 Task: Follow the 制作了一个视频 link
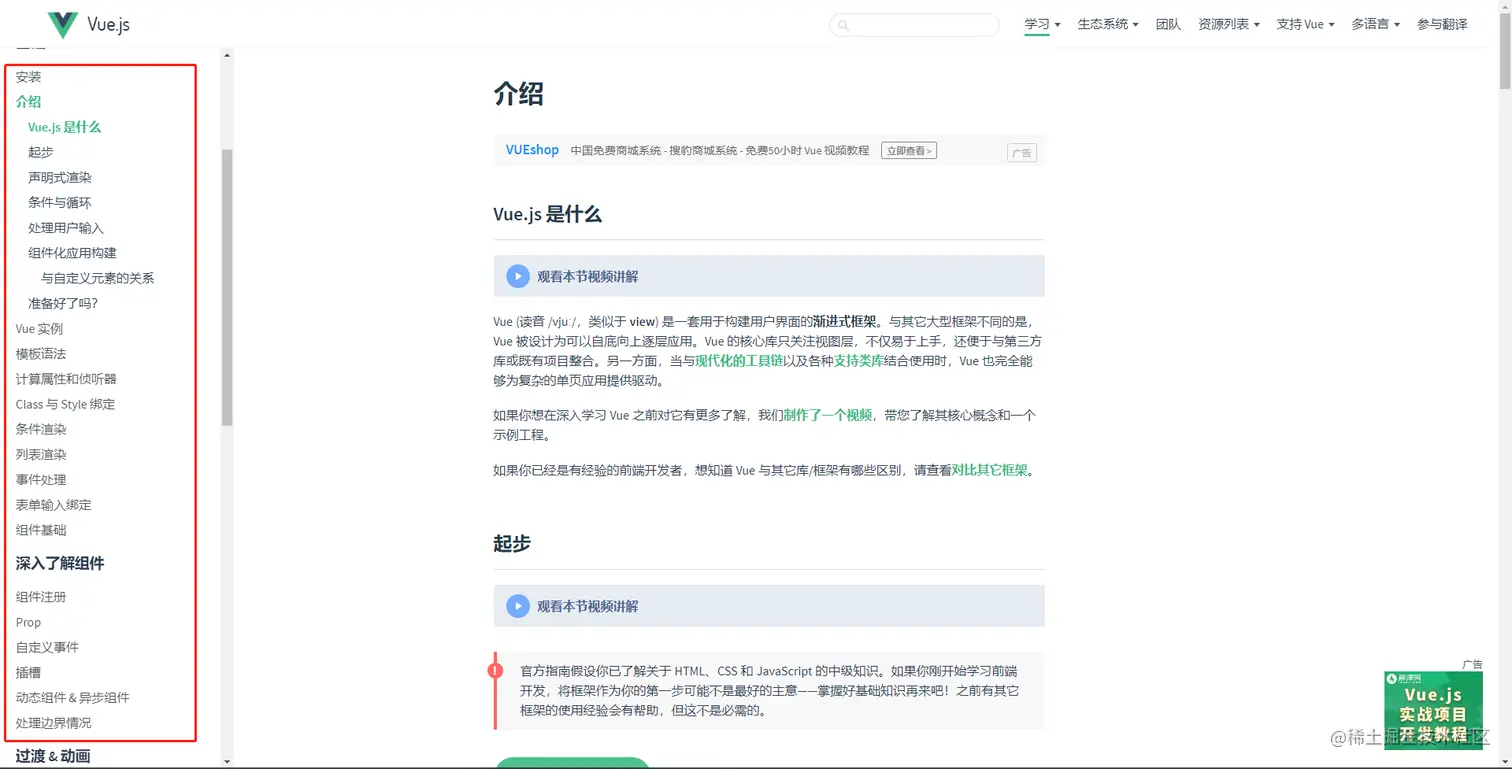(x=828, y=415)
